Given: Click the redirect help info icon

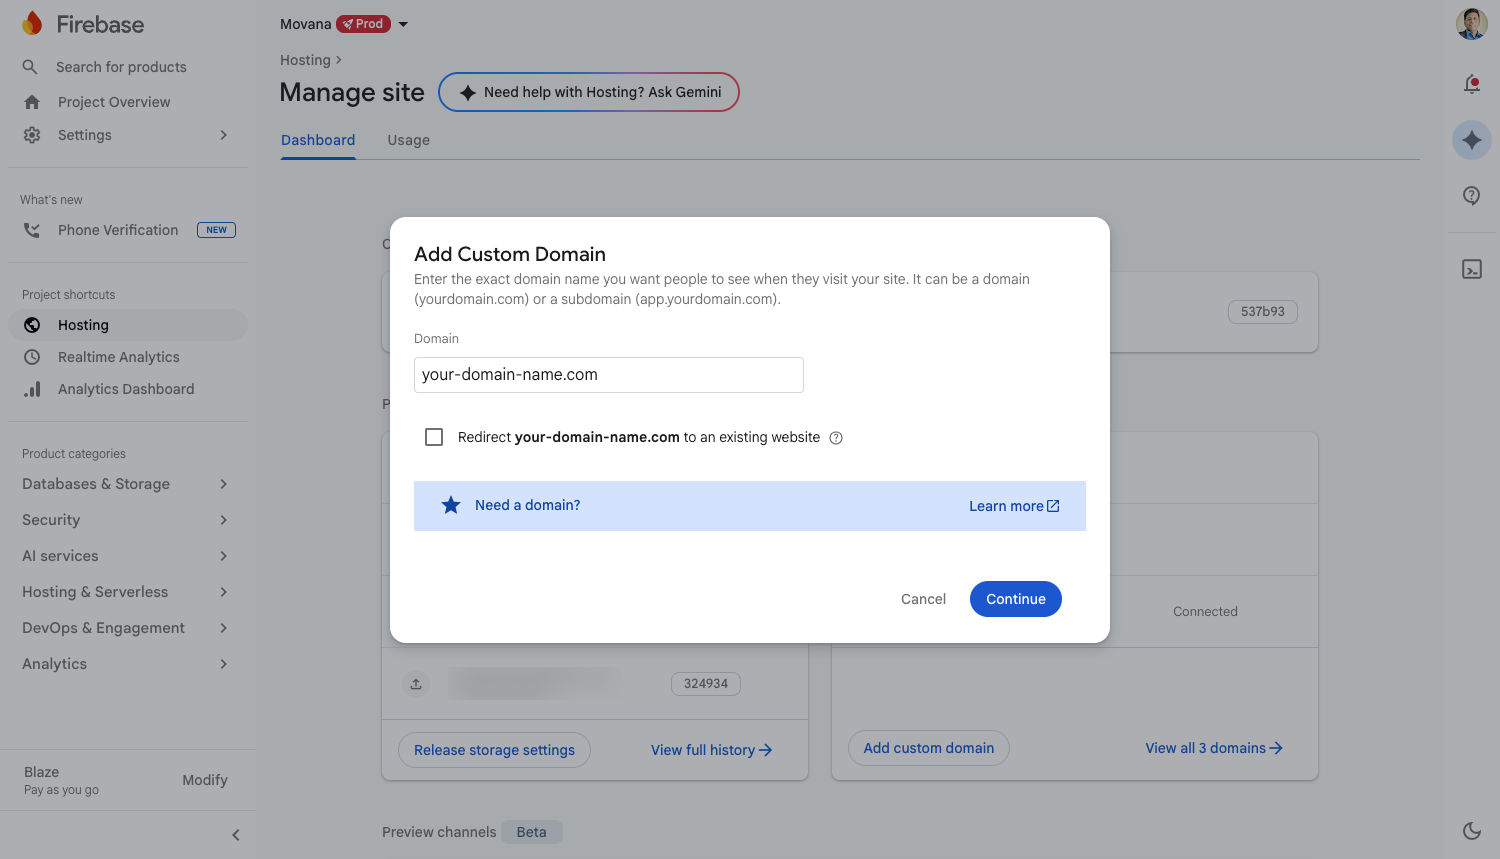Looking at the screenshot, I should click(836, 438).
